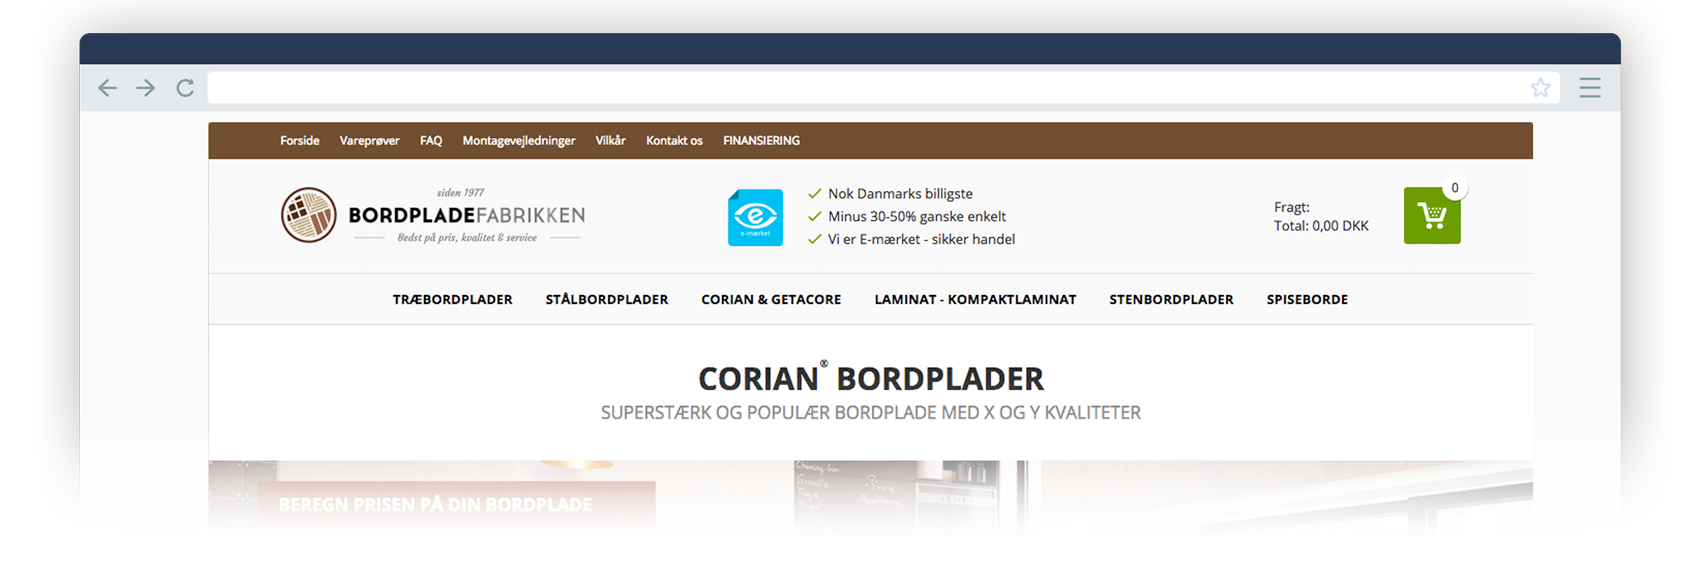
Task: Select TRÆBORDPLADER menu item
Action: [453, 299]
